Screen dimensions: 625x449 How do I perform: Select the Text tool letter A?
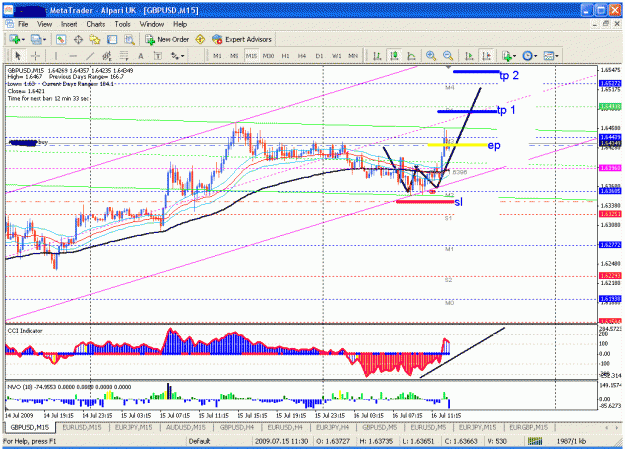141,56
